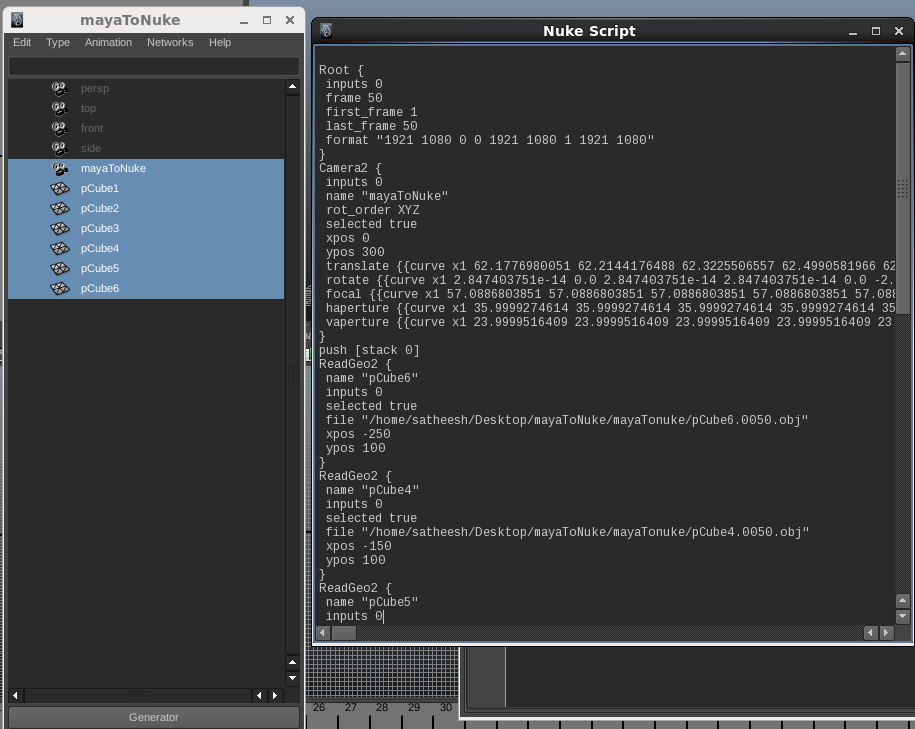Click the pCube5 mesh icon
The height and width of the screenshot is (729, 915).
click(60, 268)
